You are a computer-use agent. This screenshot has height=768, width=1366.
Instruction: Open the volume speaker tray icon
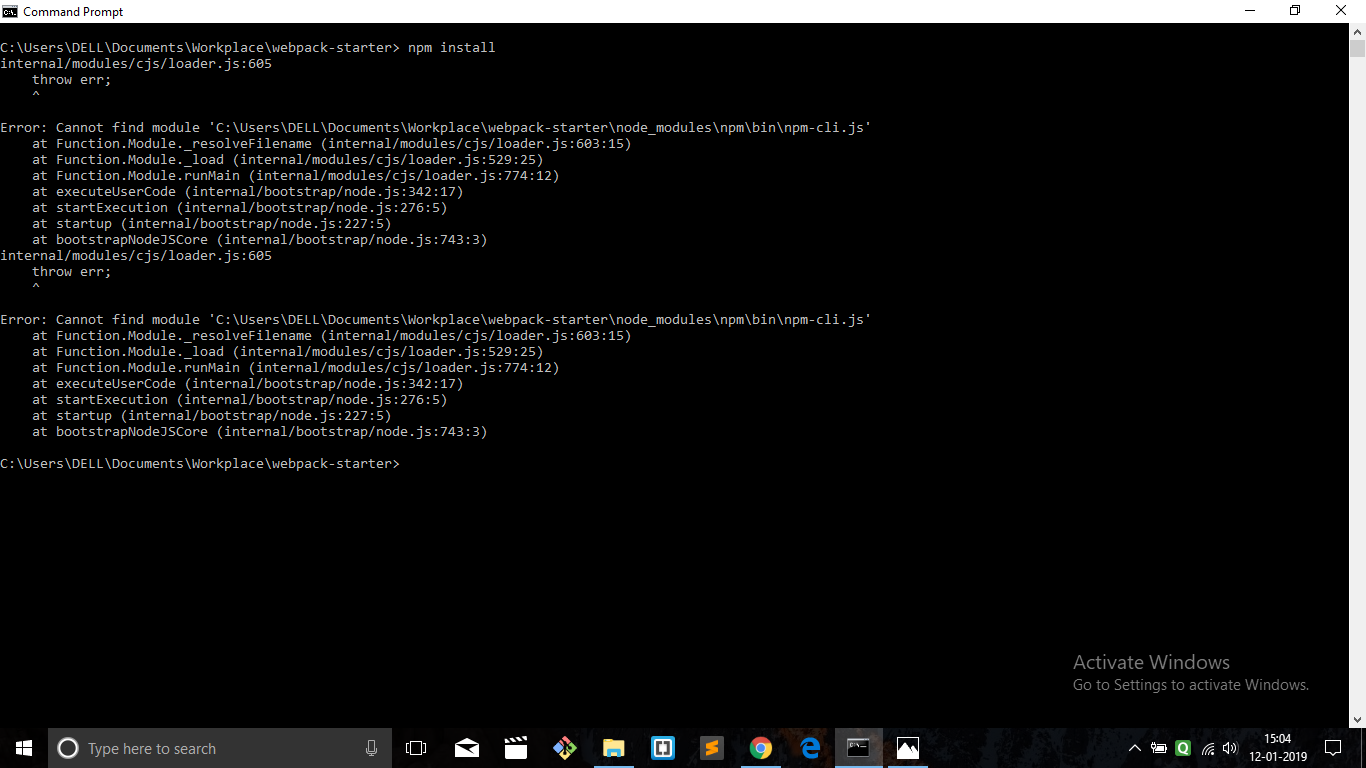(x=1230, y=748)
